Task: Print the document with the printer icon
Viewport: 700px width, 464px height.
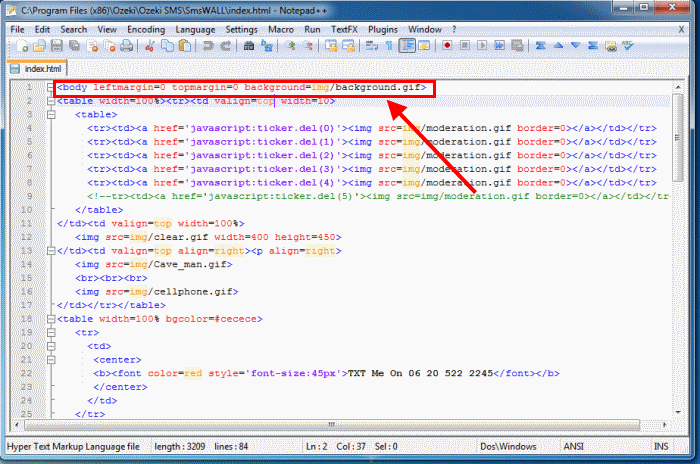Action: point(127,46)
